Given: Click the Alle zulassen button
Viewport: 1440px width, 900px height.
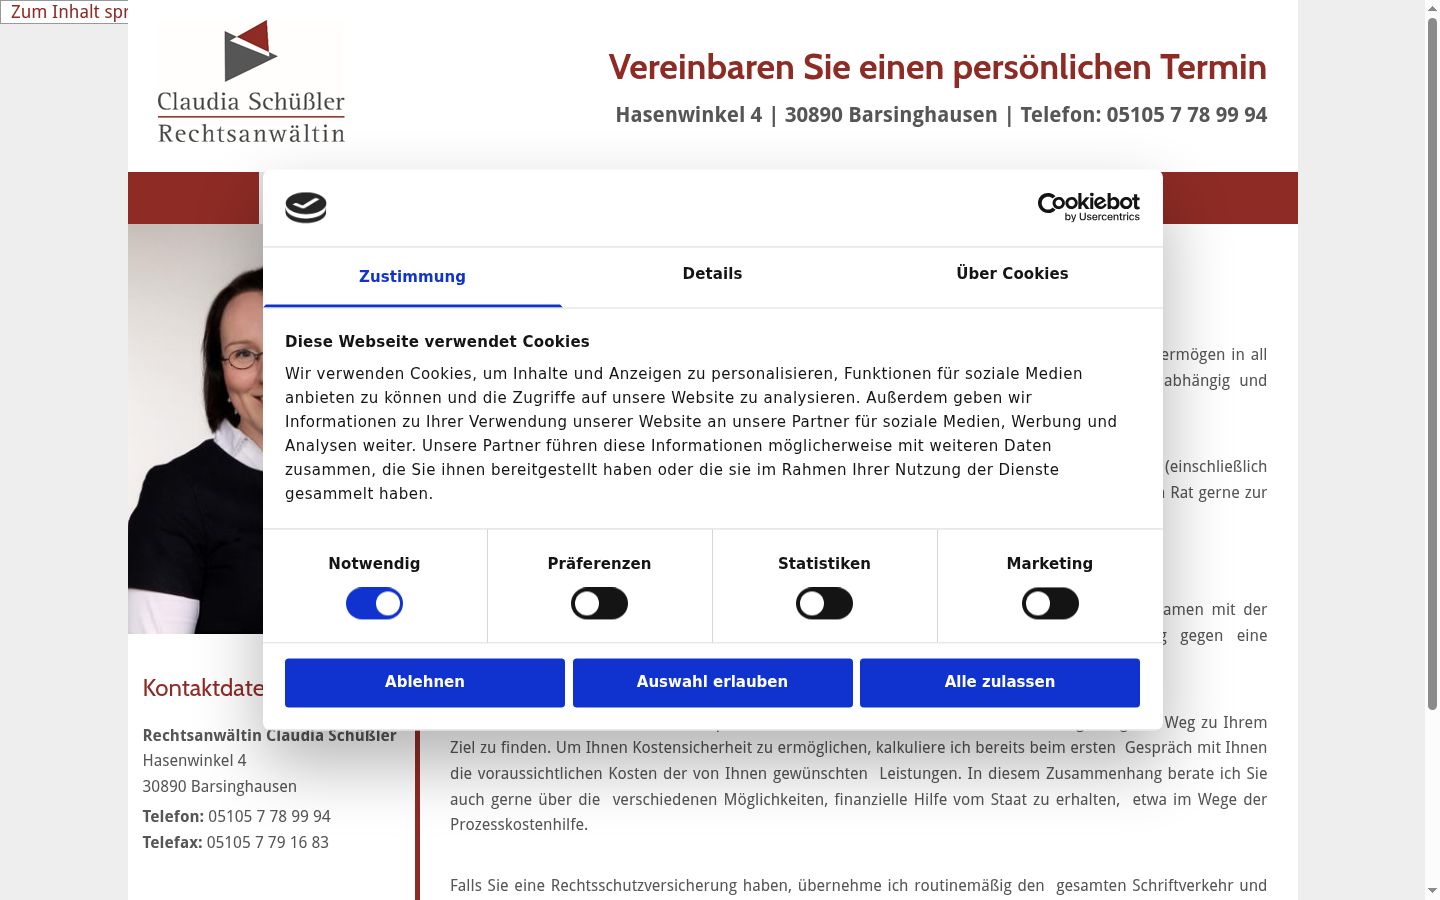Looking at the screenshot, I should [x=1000, y=682].
